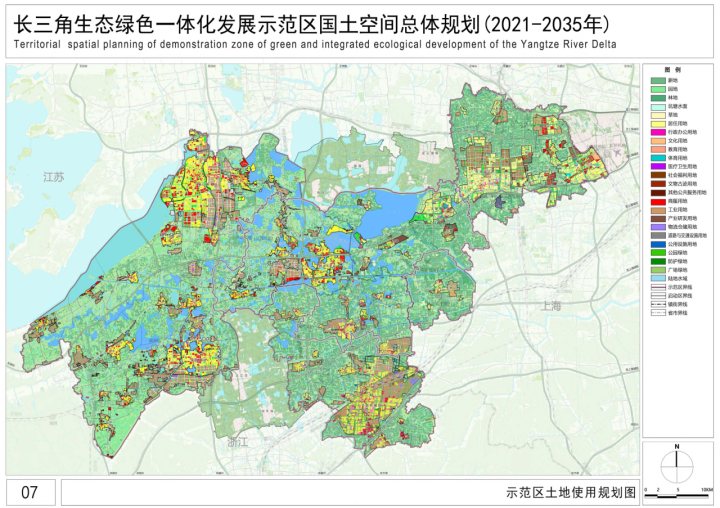This screenshot has width=720, height=508.
Task: Click the bright green 公园绿地 legend swatch
Action: pyautogui.click(x=658, y=253)
